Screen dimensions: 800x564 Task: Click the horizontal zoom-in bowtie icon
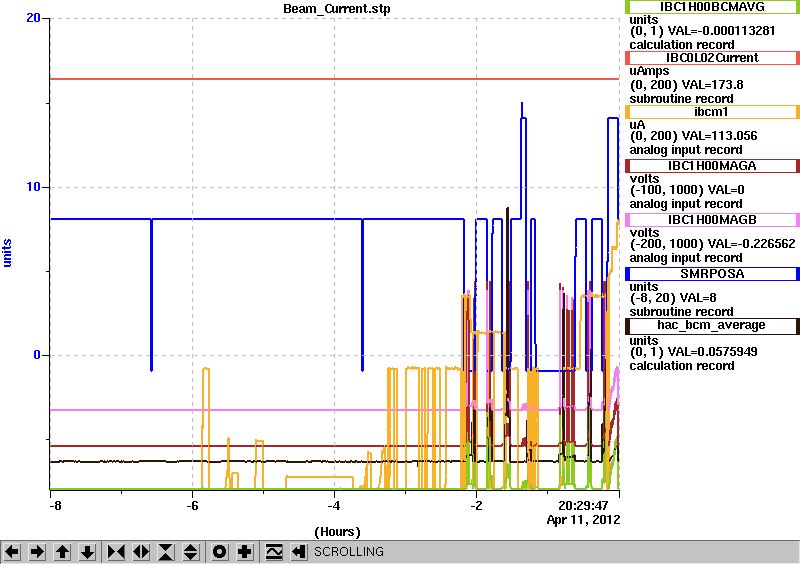coord(116,552)
